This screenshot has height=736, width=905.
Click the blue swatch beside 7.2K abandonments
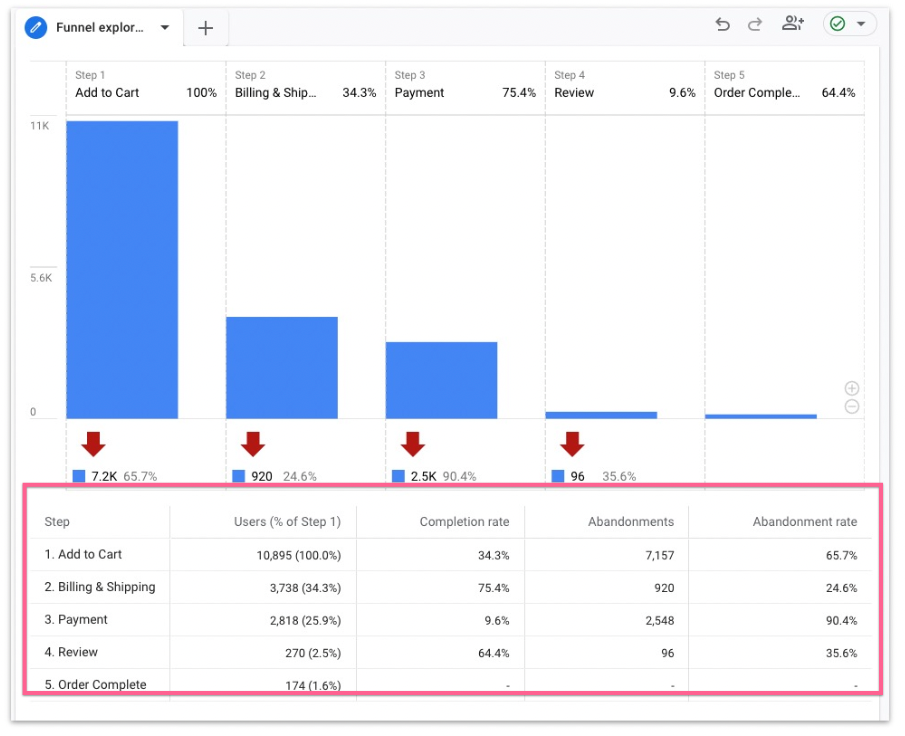[x=79, y=477]
